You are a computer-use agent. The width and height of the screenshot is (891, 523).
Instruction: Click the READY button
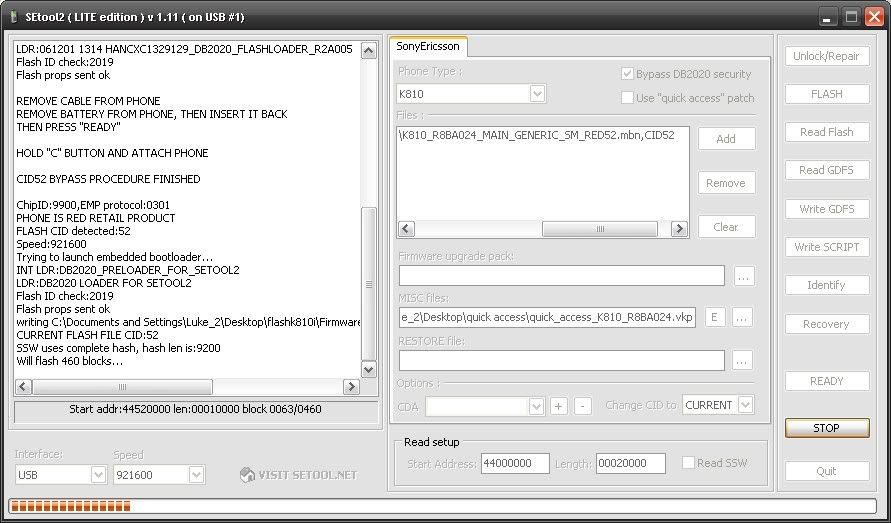coord(827,381)
